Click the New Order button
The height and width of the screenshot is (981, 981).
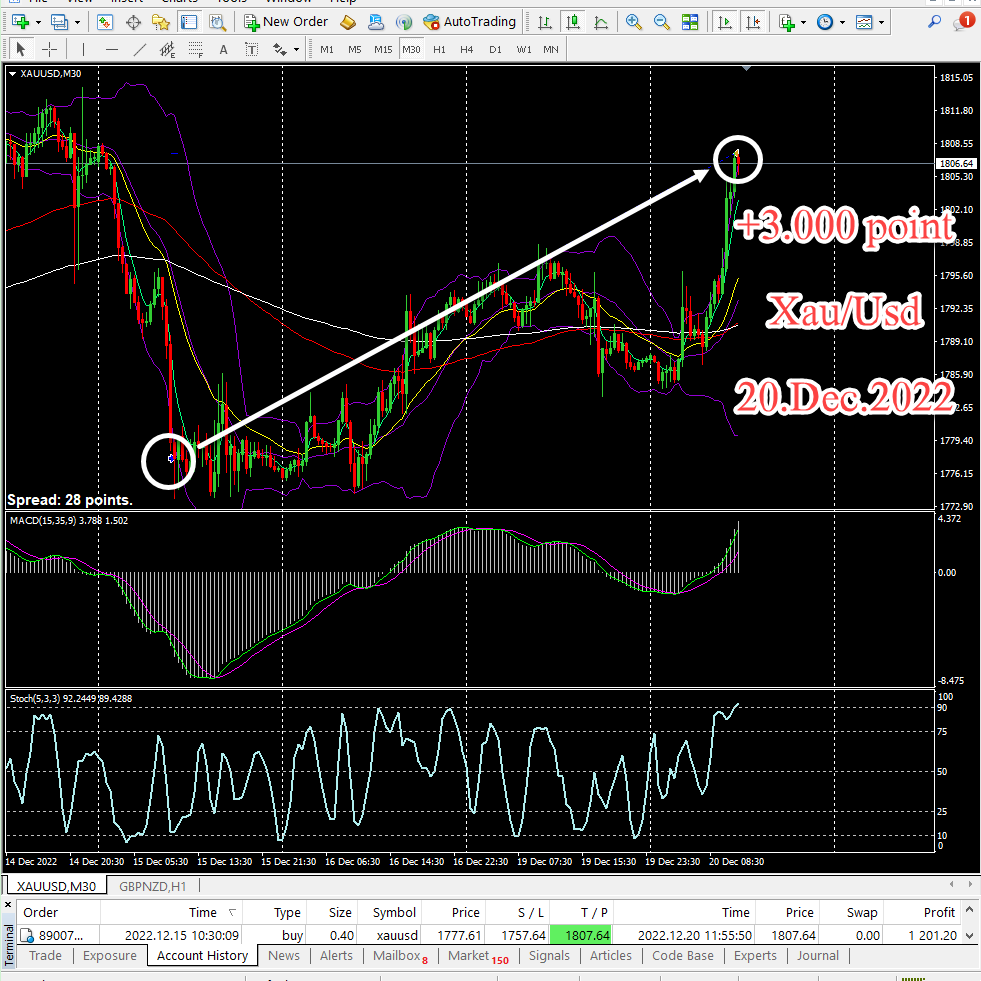click(285, 21)
